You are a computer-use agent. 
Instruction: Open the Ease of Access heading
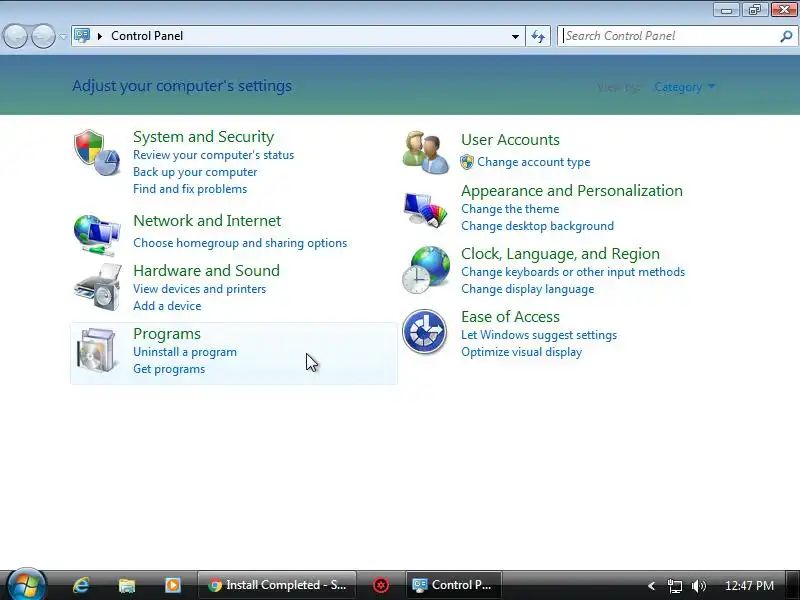510,317
